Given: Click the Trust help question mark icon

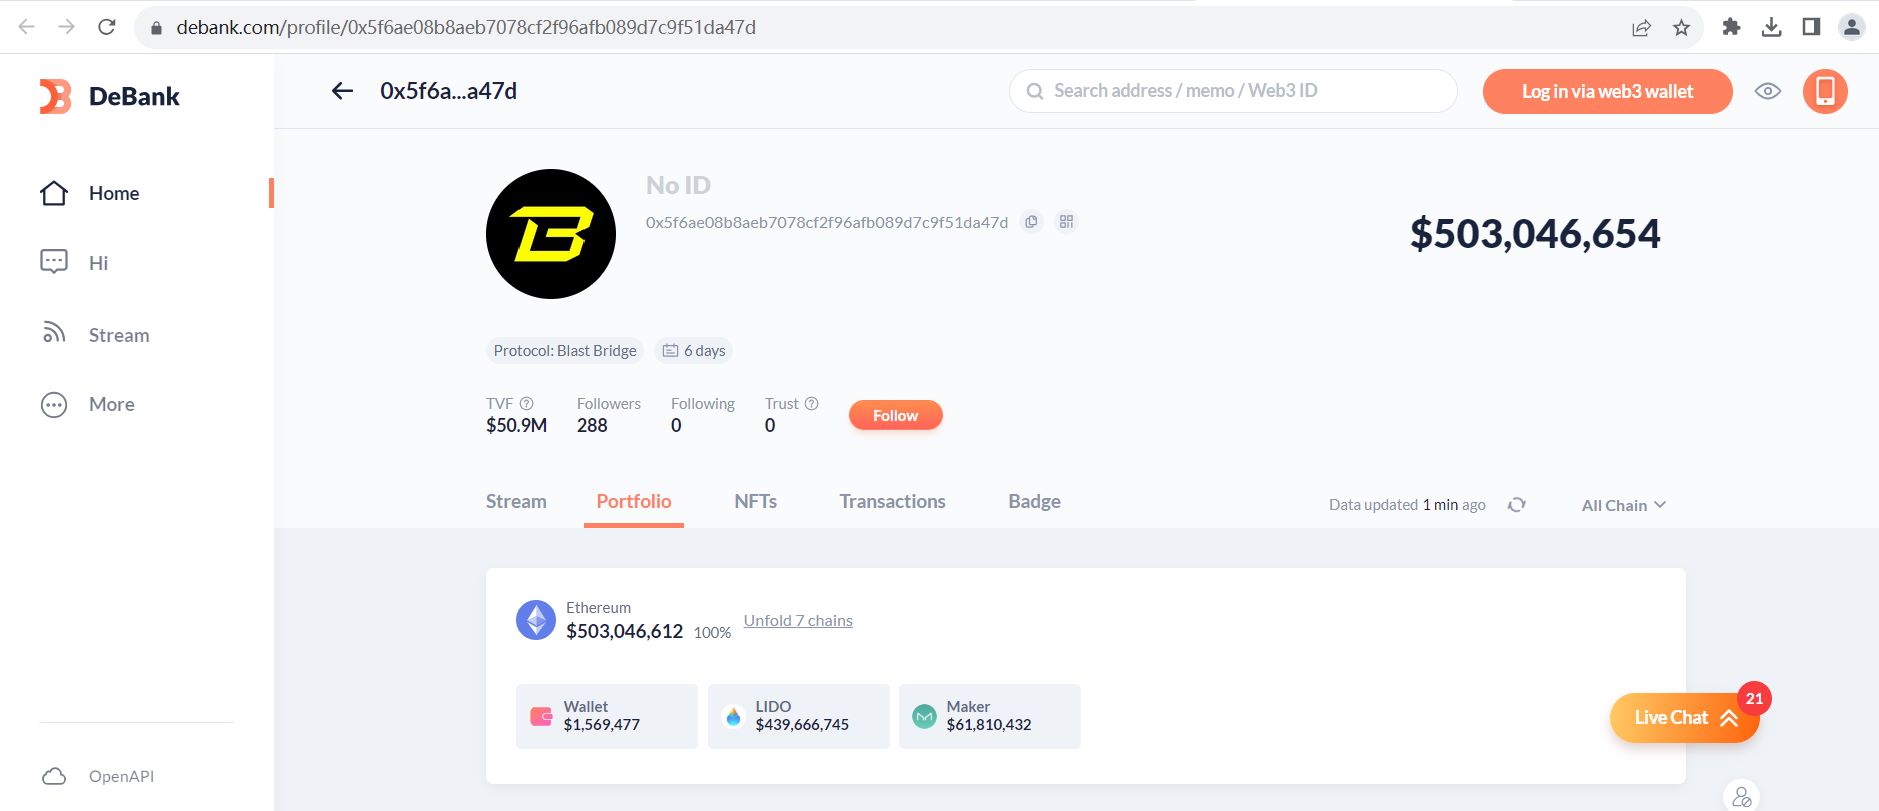Looking at the screenshot, I should 812,403.
